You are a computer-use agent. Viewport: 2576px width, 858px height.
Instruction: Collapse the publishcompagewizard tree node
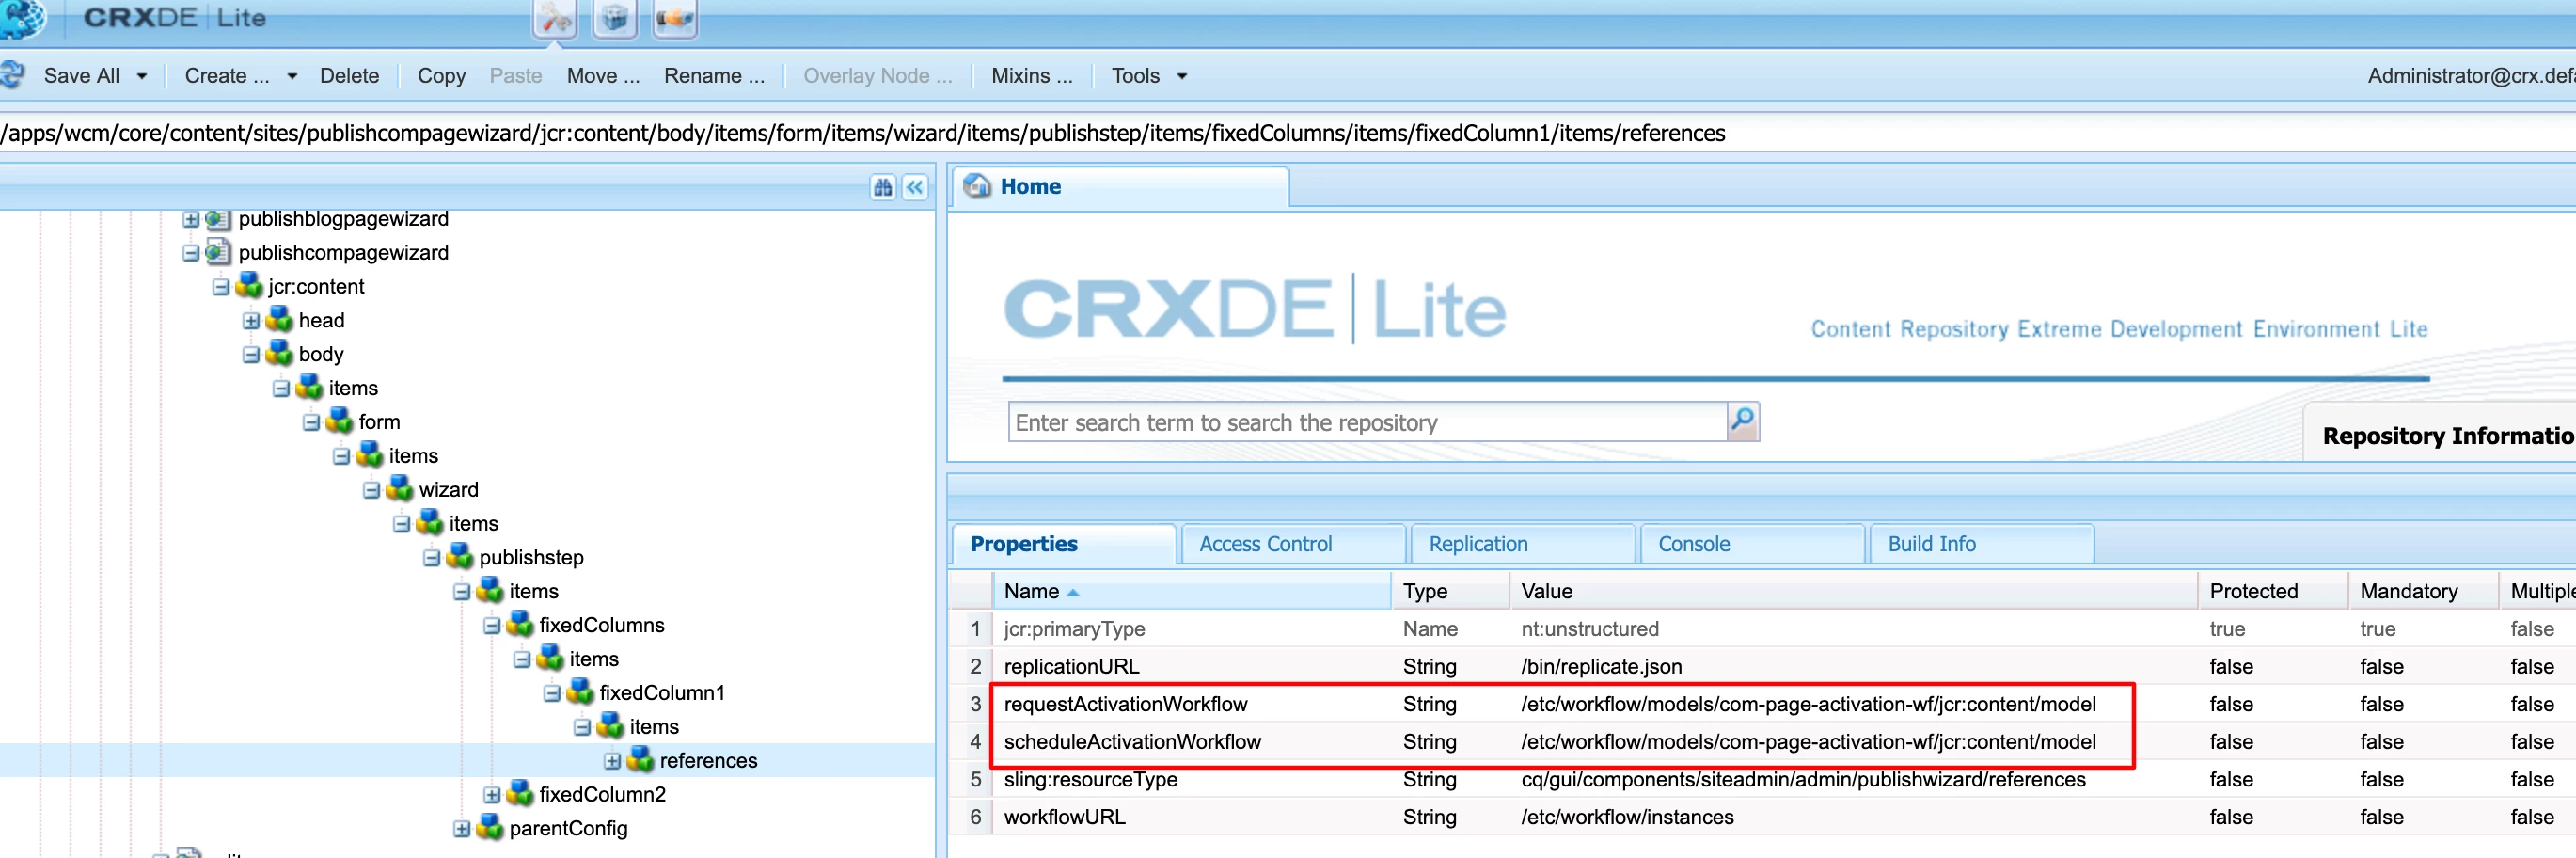(x=191, y=253)
